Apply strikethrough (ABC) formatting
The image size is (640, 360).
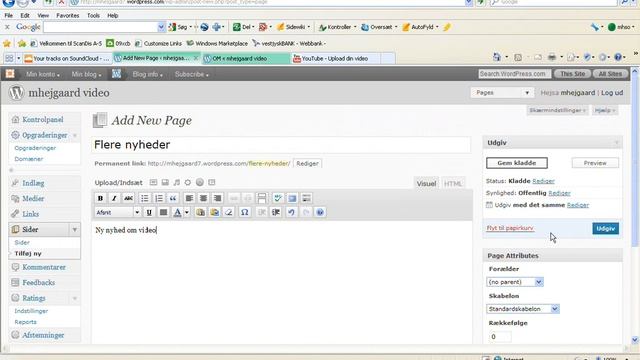click(x=128, y=198)
